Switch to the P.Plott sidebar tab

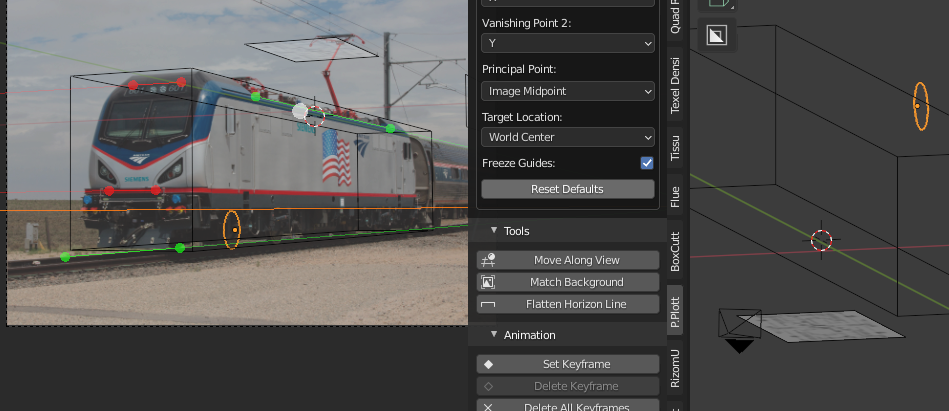pyautogui.click(x=675, y=312)
